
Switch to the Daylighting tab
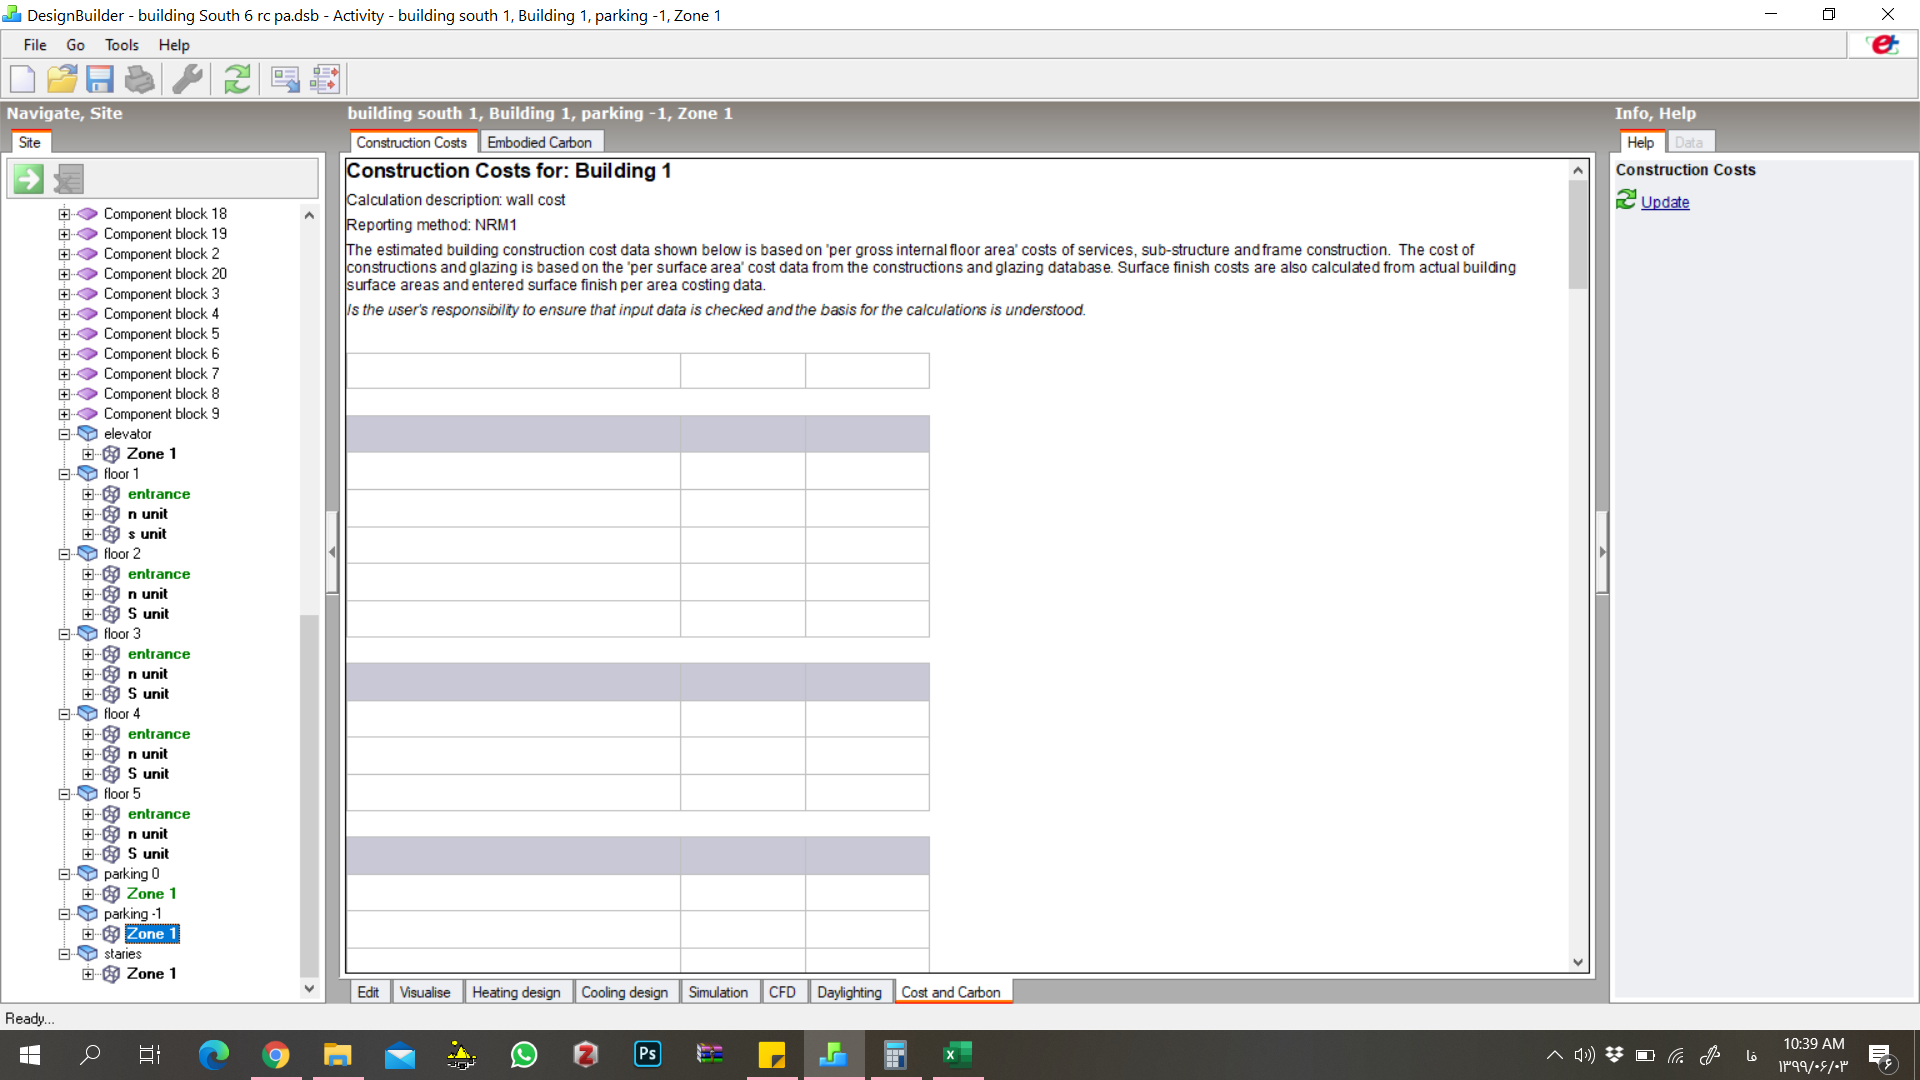[x=849, y=992]
